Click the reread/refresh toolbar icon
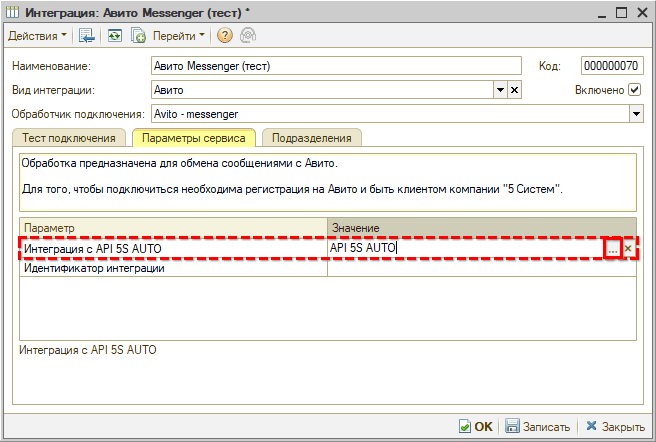Viewport: 656px width, 442px height. coord(114,35)
